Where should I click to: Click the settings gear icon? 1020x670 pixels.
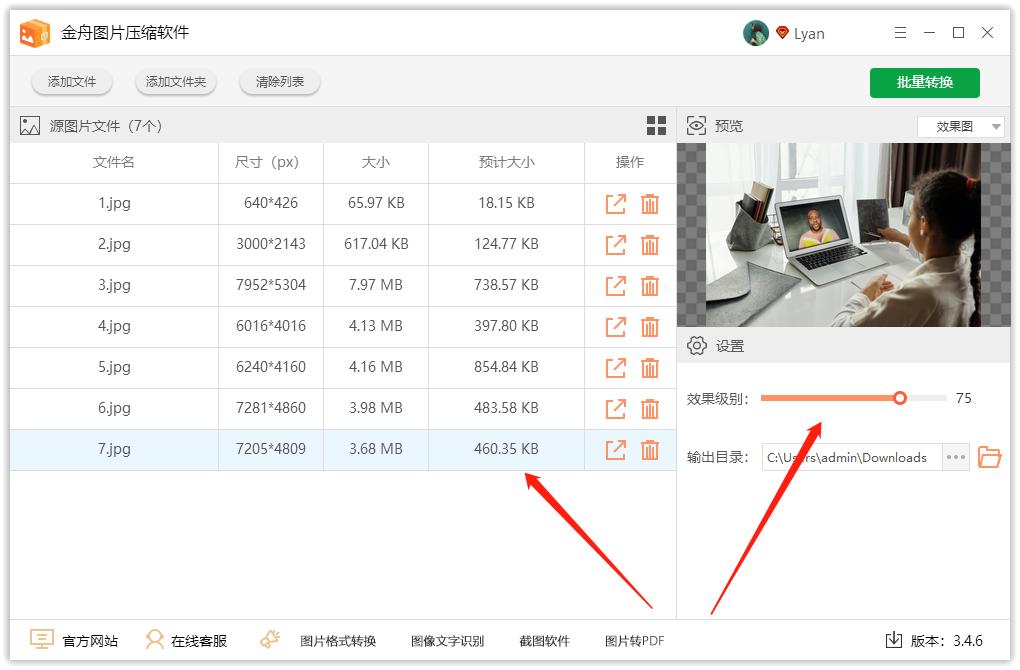coord(696,344)
